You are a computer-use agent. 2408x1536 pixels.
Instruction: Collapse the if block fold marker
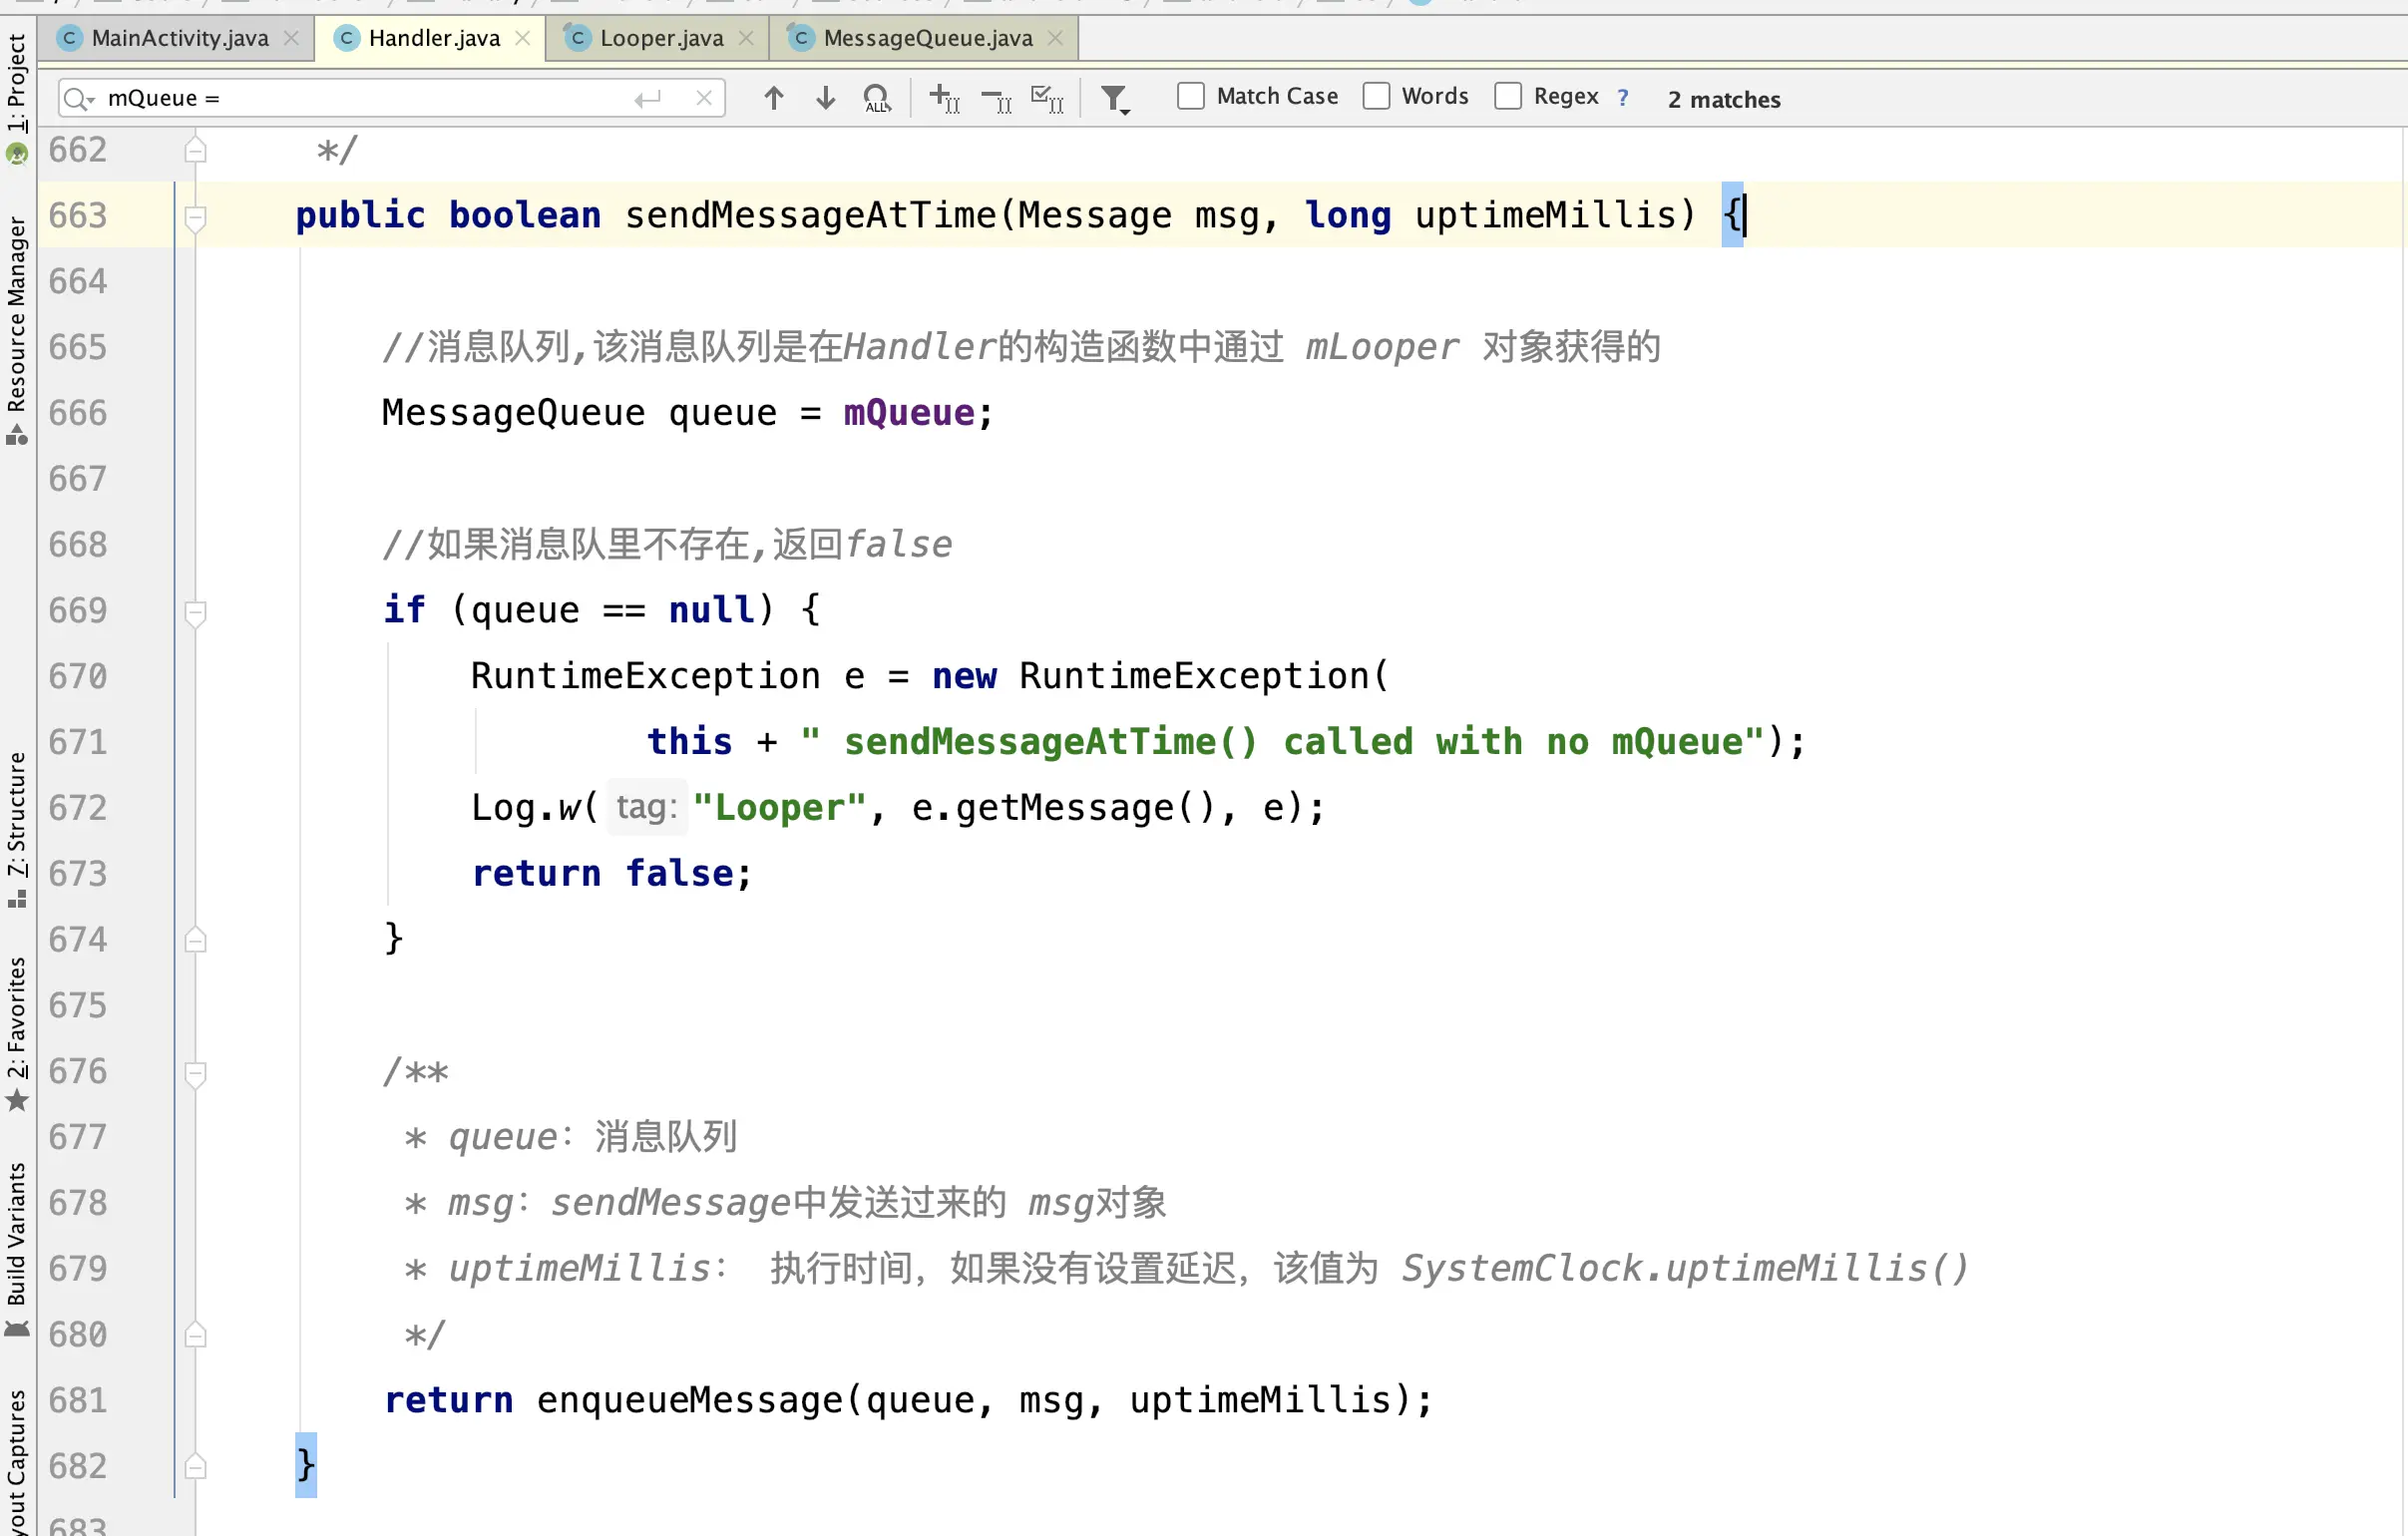(196, 610)
